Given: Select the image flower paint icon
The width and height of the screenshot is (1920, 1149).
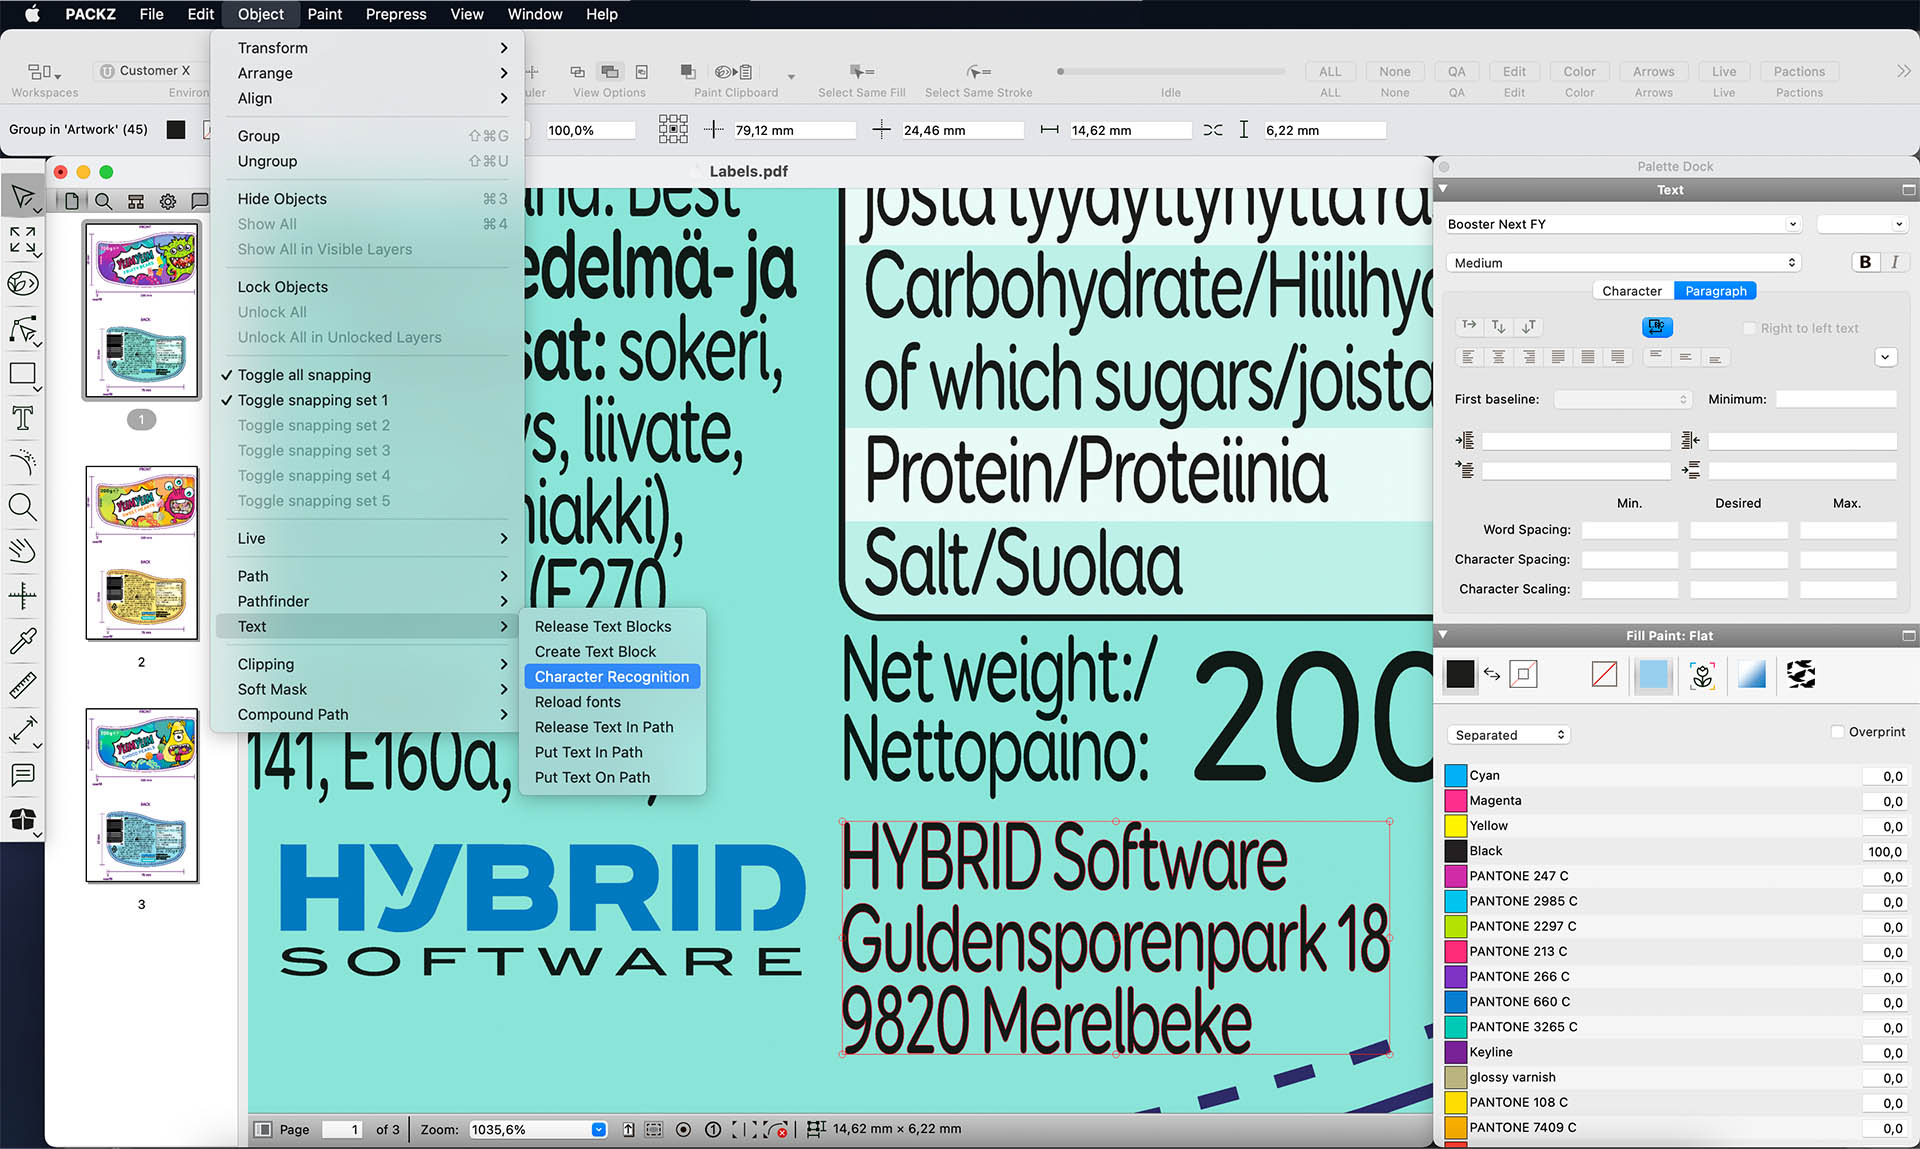Looking at the screenshot, I should coord(1702,675).
